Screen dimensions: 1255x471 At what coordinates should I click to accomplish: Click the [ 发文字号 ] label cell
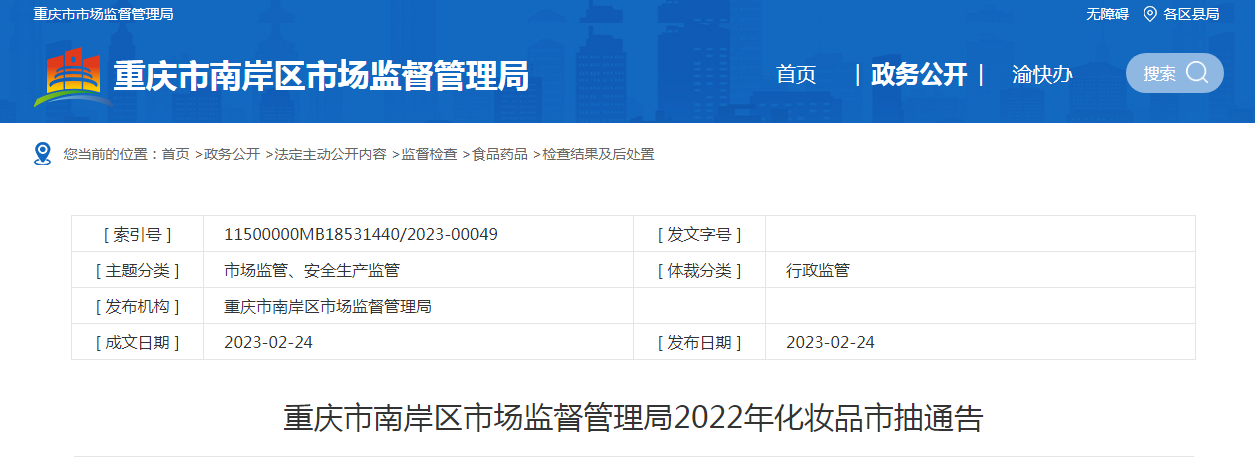[x=699, y=234]
